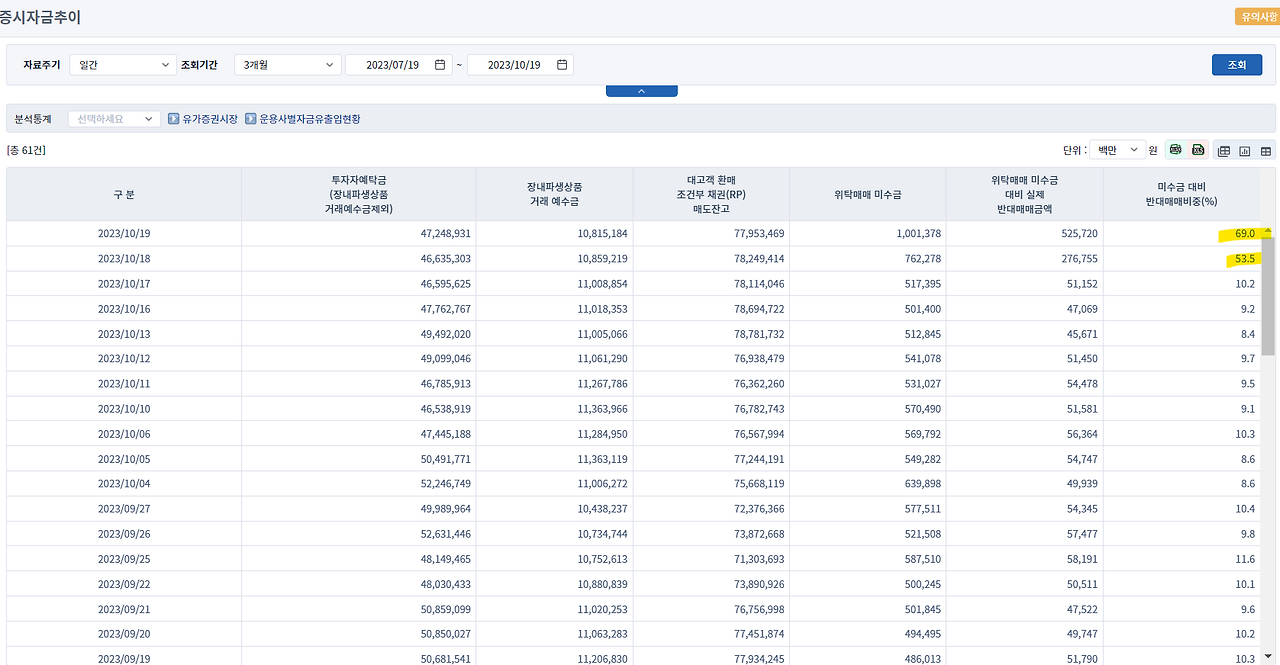This screenshot has height=665, width=1280.
Task: Click the value 525,720
Action: tap(1078, 233)
